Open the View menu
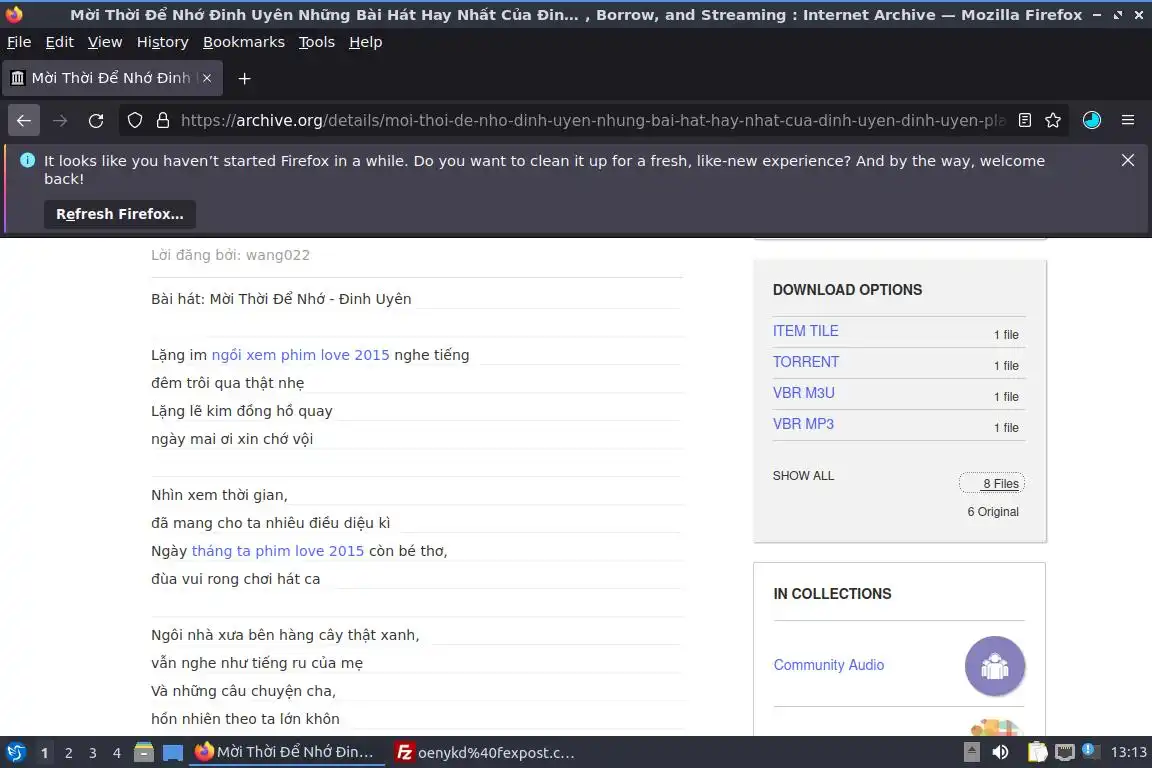The height and width of the screenshot is (768, 1152). [105, 43]
